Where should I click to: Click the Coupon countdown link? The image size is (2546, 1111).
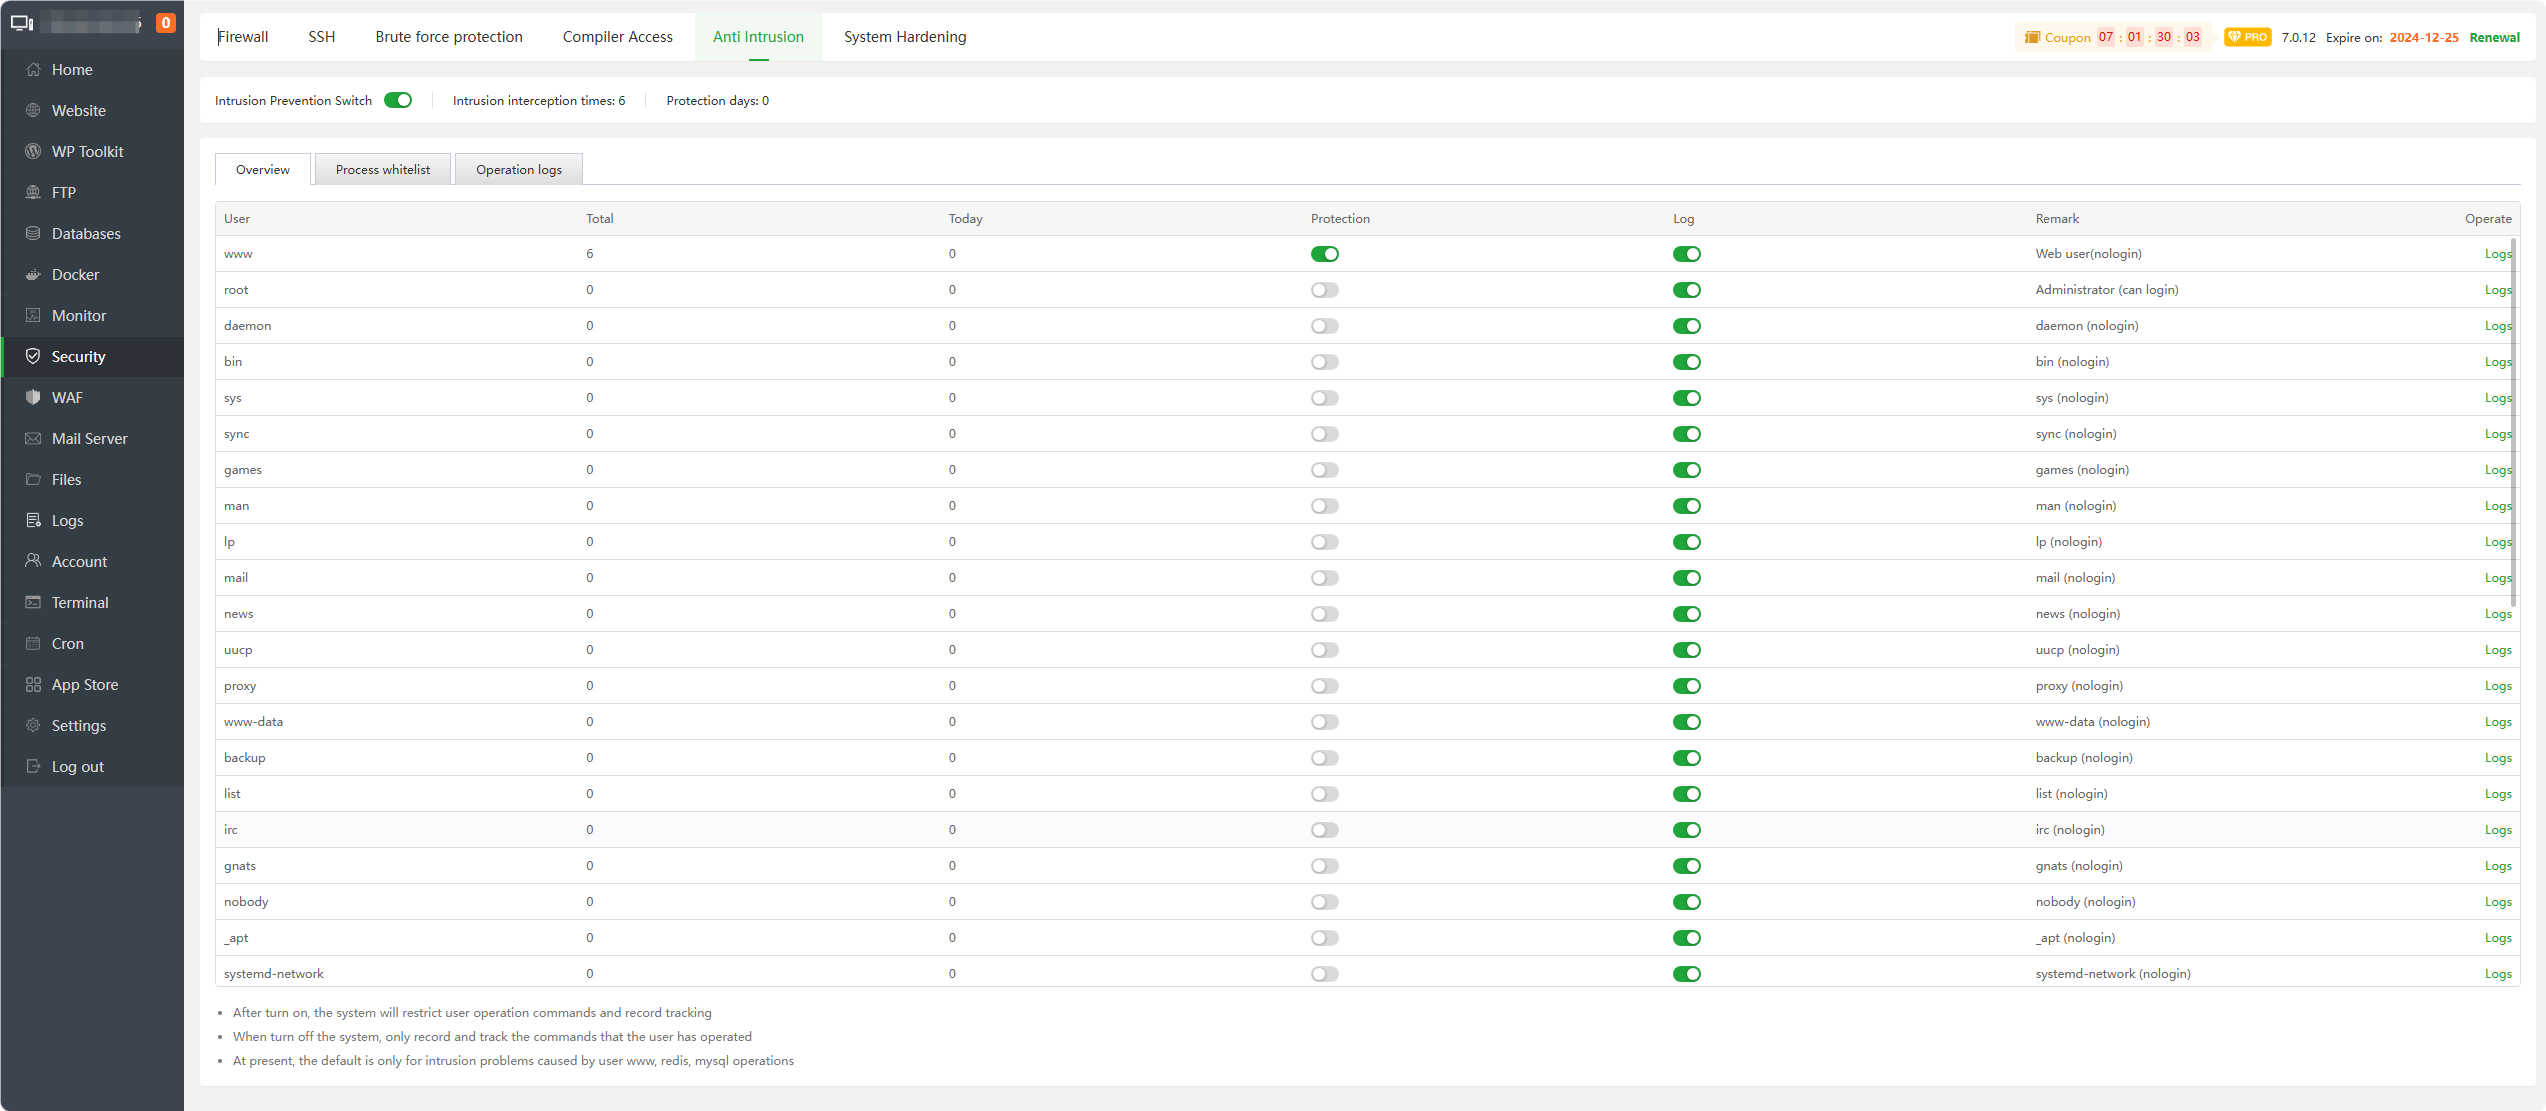tap(2112, 37)
